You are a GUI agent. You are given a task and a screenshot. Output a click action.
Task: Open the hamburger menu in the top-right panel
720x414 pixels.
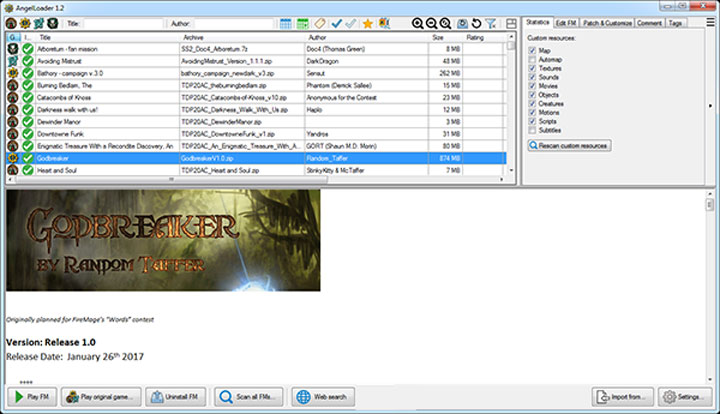[x=710, y=22]
